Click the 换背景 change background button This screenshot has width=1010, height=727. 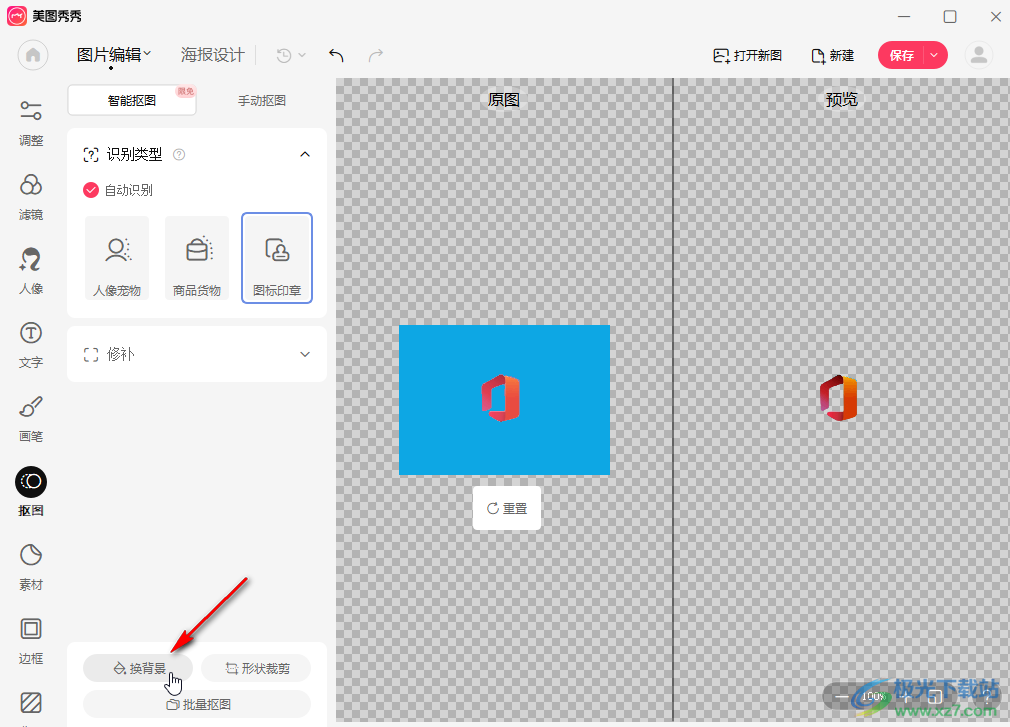(x=138, y=668)
